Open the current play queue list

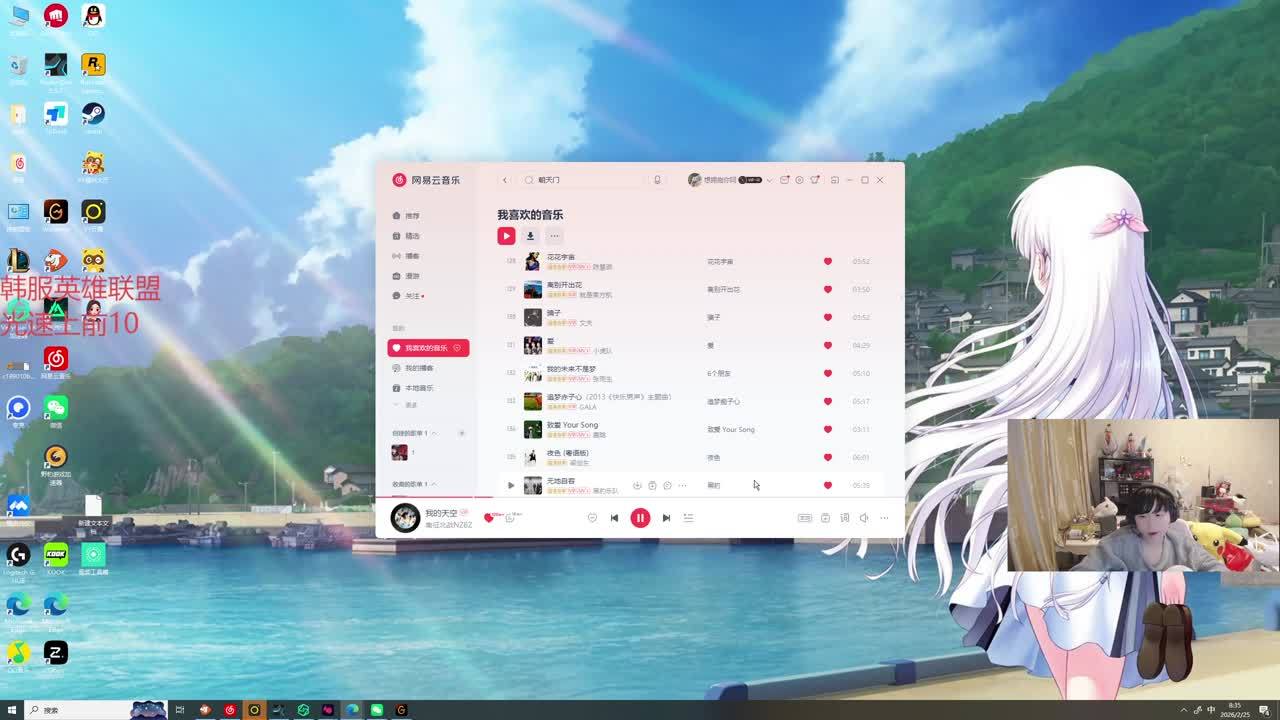pos(688,518)
